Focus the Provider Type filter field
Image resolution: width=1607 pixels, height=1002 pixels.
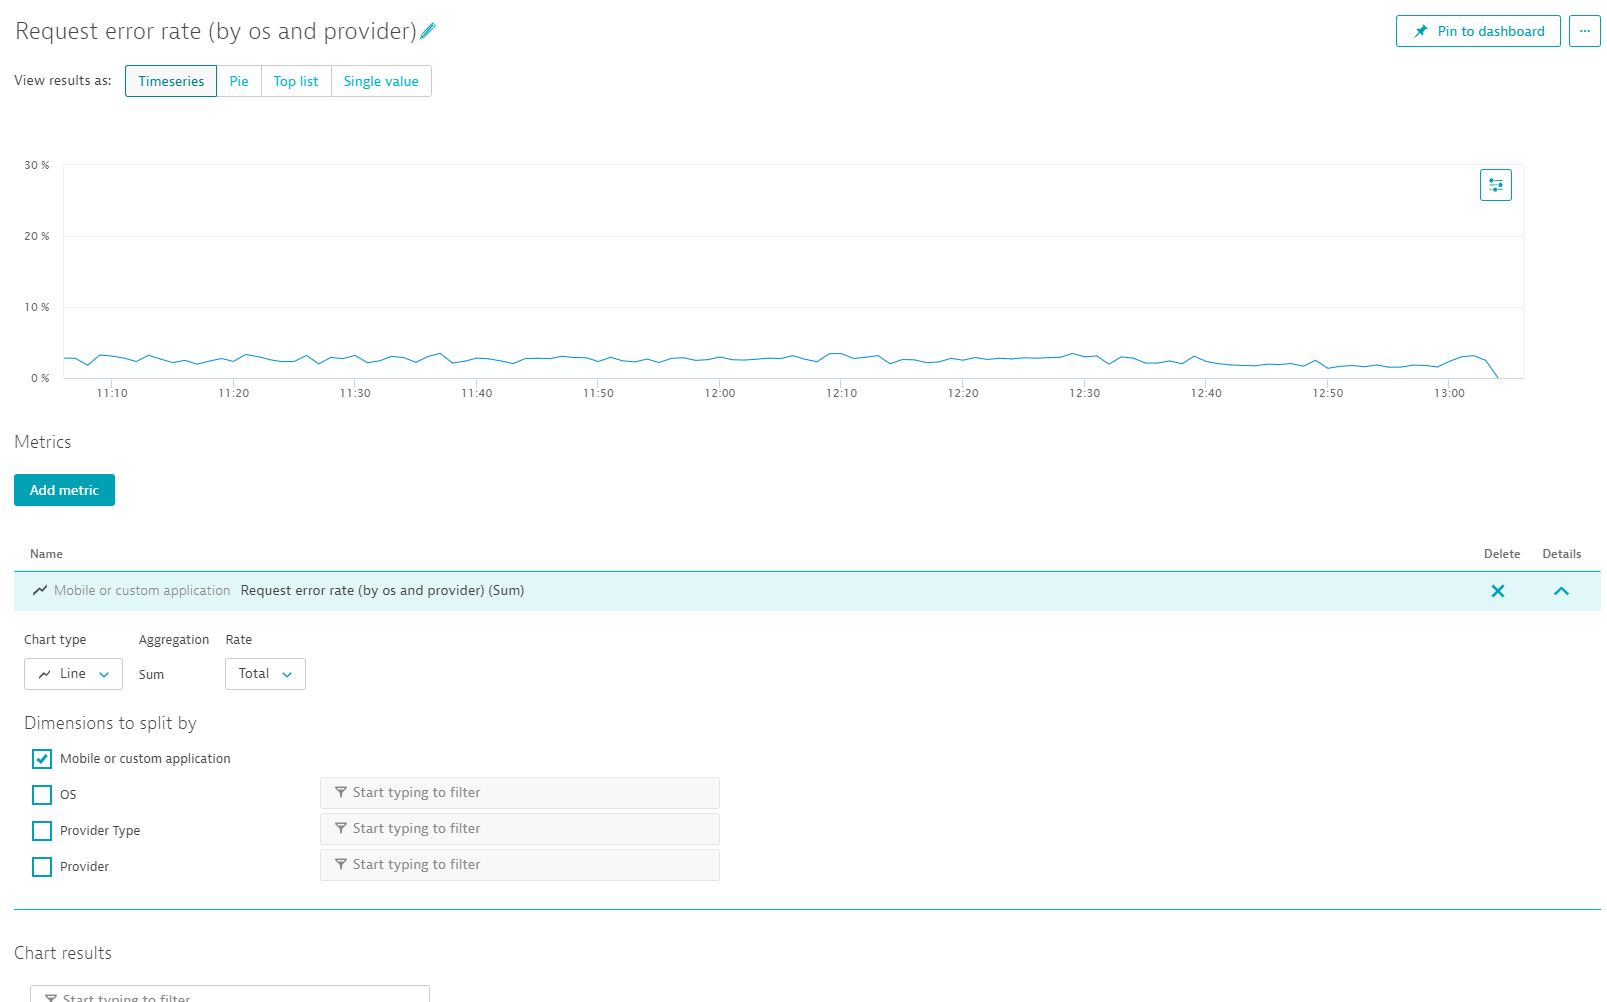[x=530, y=828]
